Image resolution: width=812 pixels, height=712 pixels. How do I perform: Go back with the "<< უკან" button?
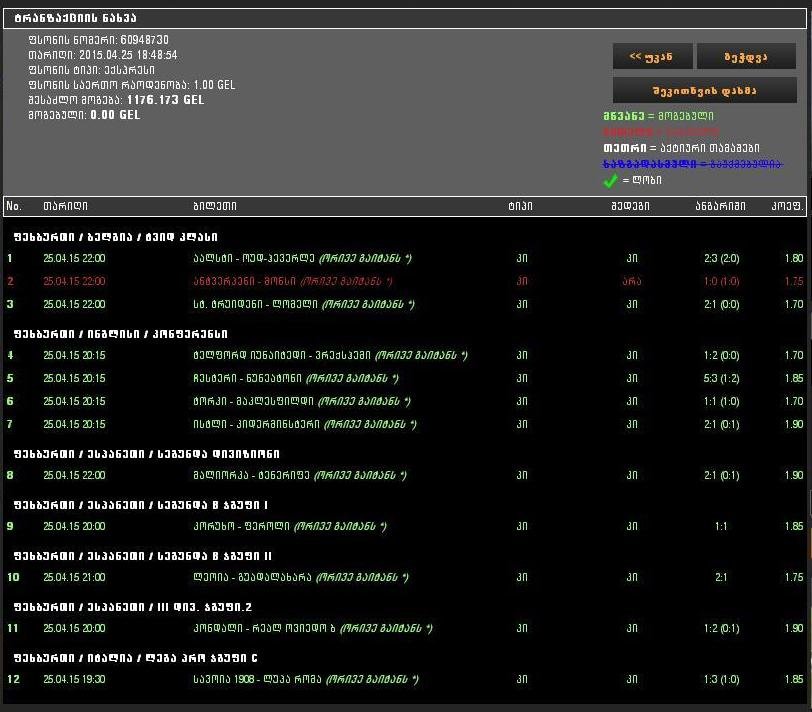[x=652, y=56]
